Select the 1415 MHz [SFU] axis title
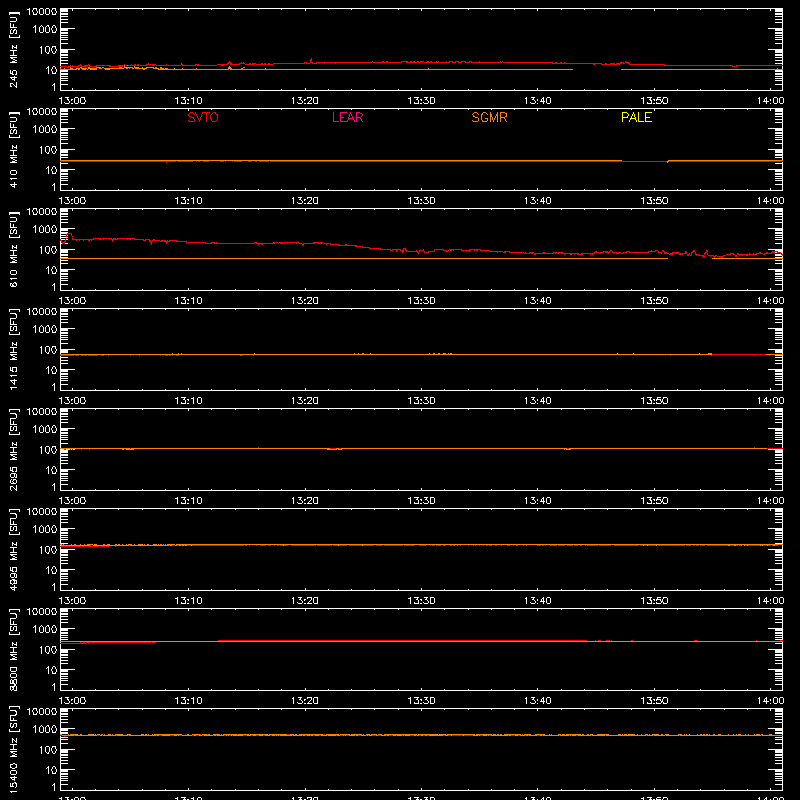The height and width of the screenshot is (800, 800). (14, 349)
